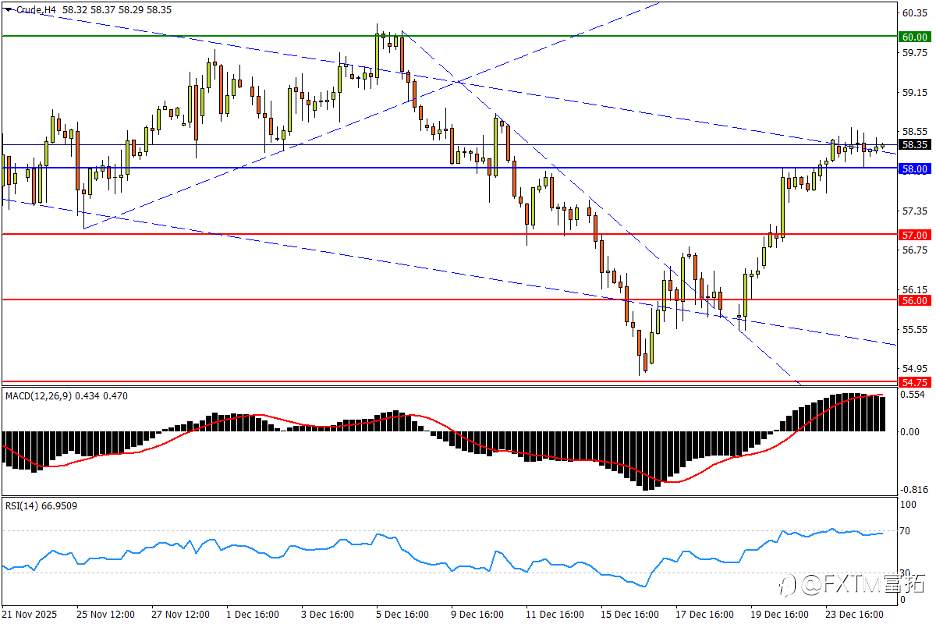Click the 100 level on RSI scale

[908, 505]
